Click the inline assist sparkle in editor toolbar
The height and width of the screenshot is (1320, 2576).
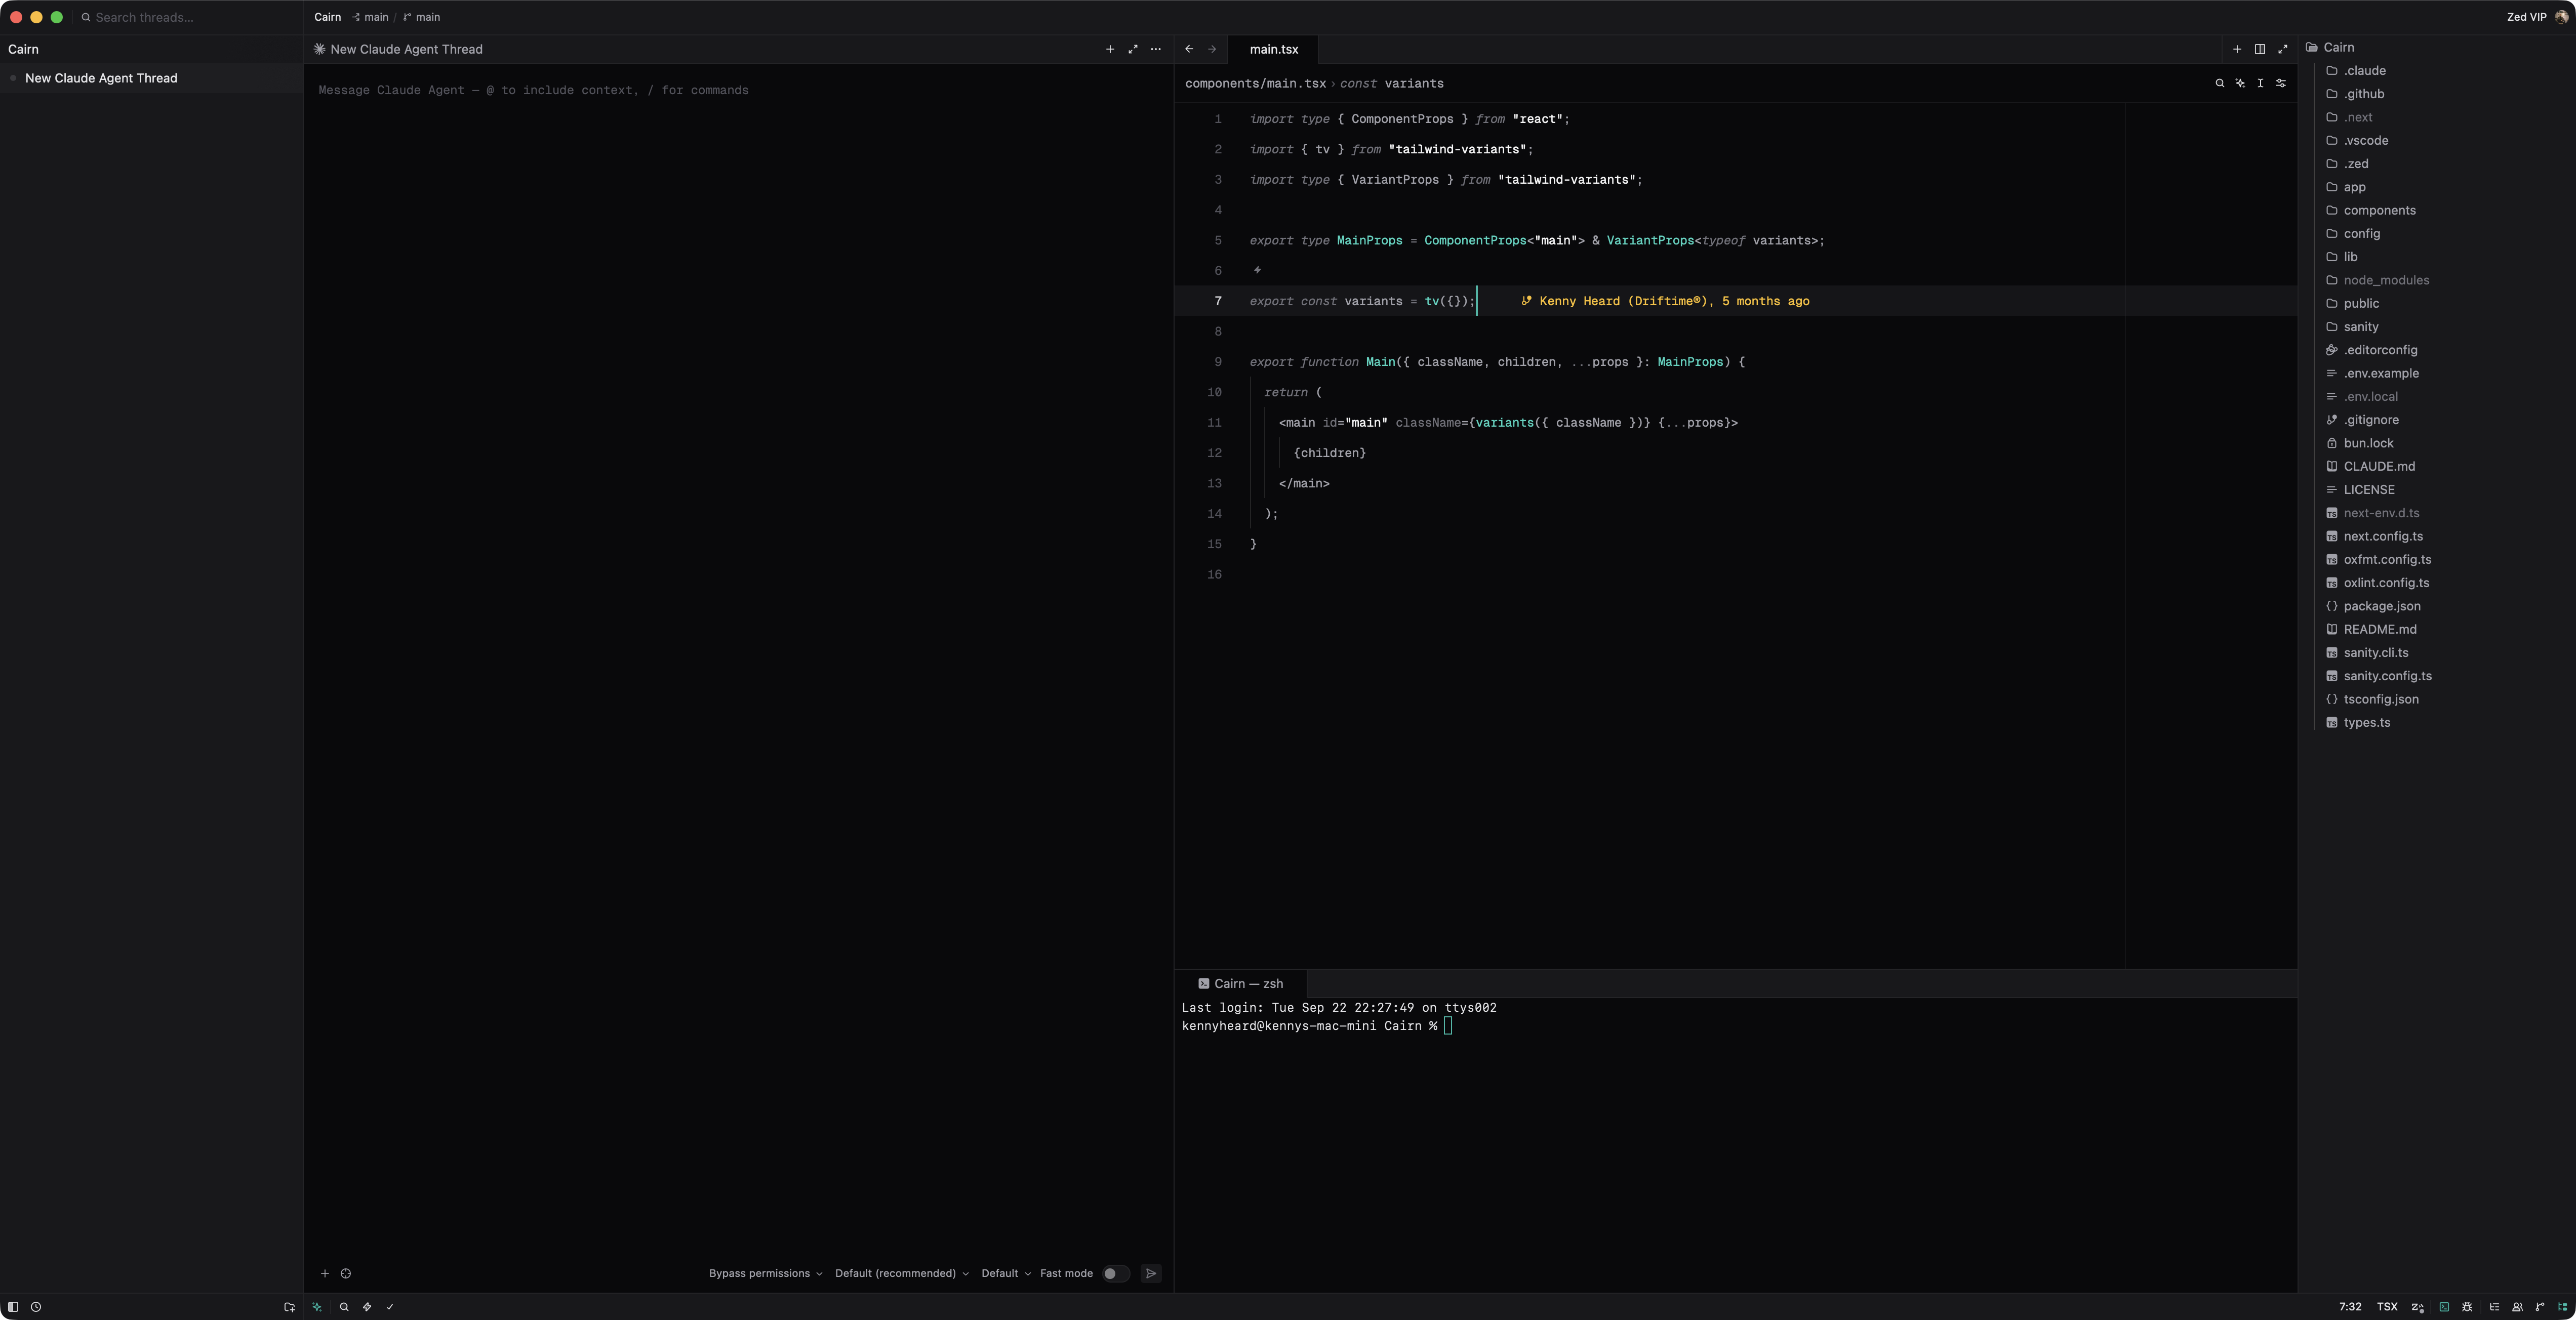[2240, 83]
